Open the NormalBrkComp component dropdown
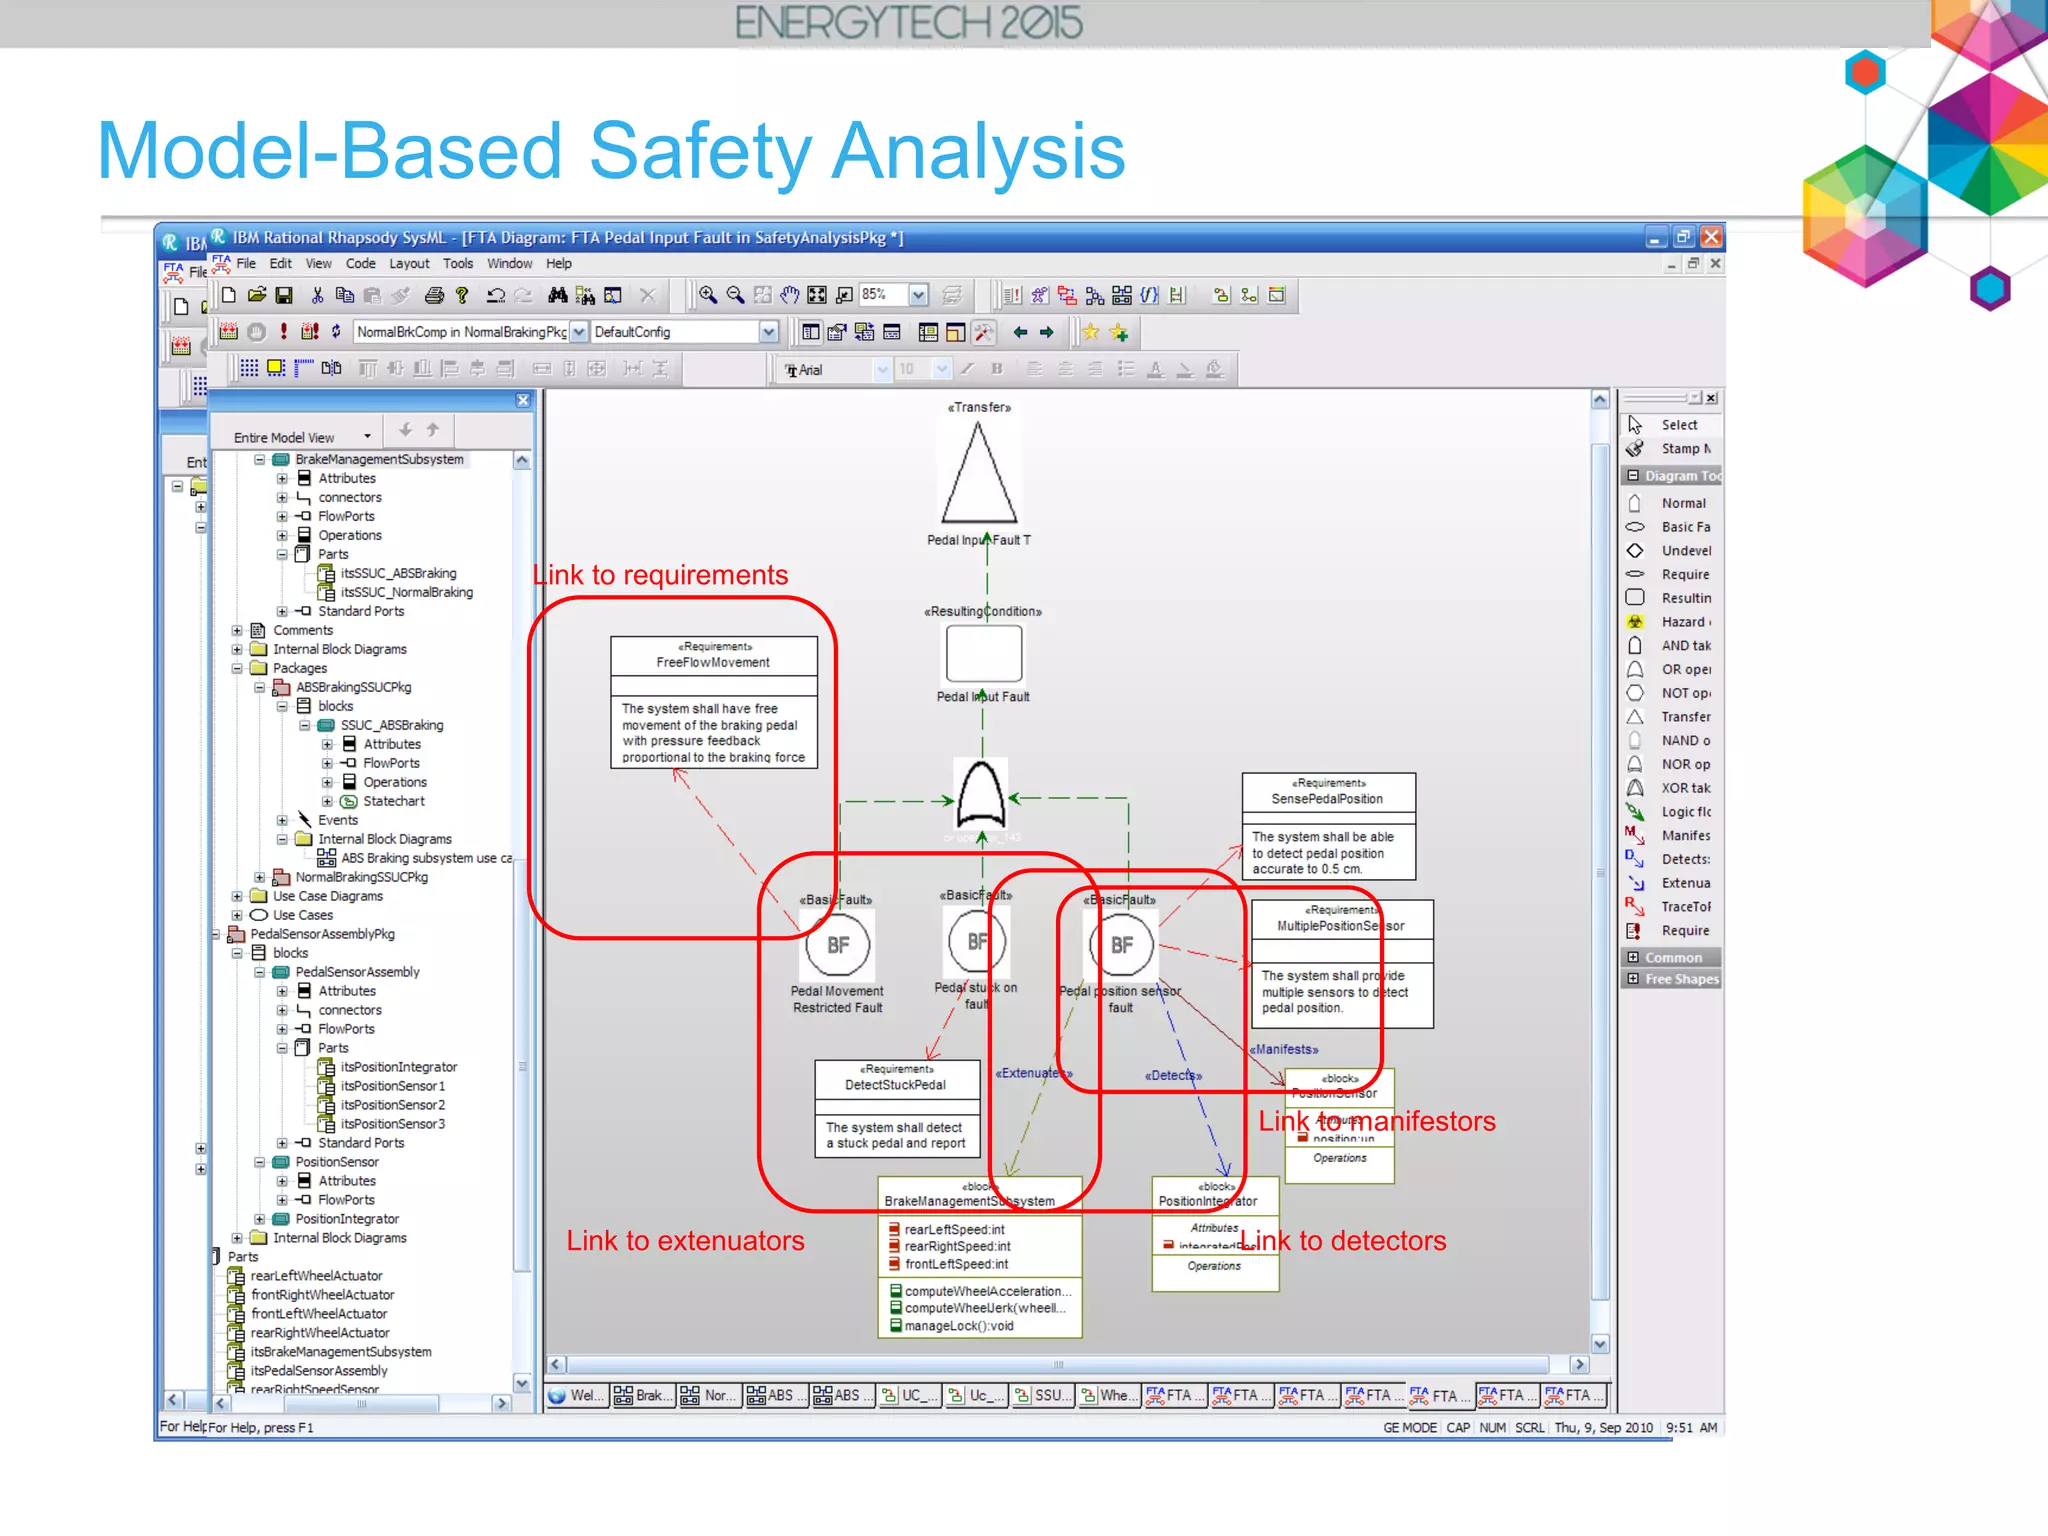This screenshot has width=2048, height=1536. click(579, 332)
